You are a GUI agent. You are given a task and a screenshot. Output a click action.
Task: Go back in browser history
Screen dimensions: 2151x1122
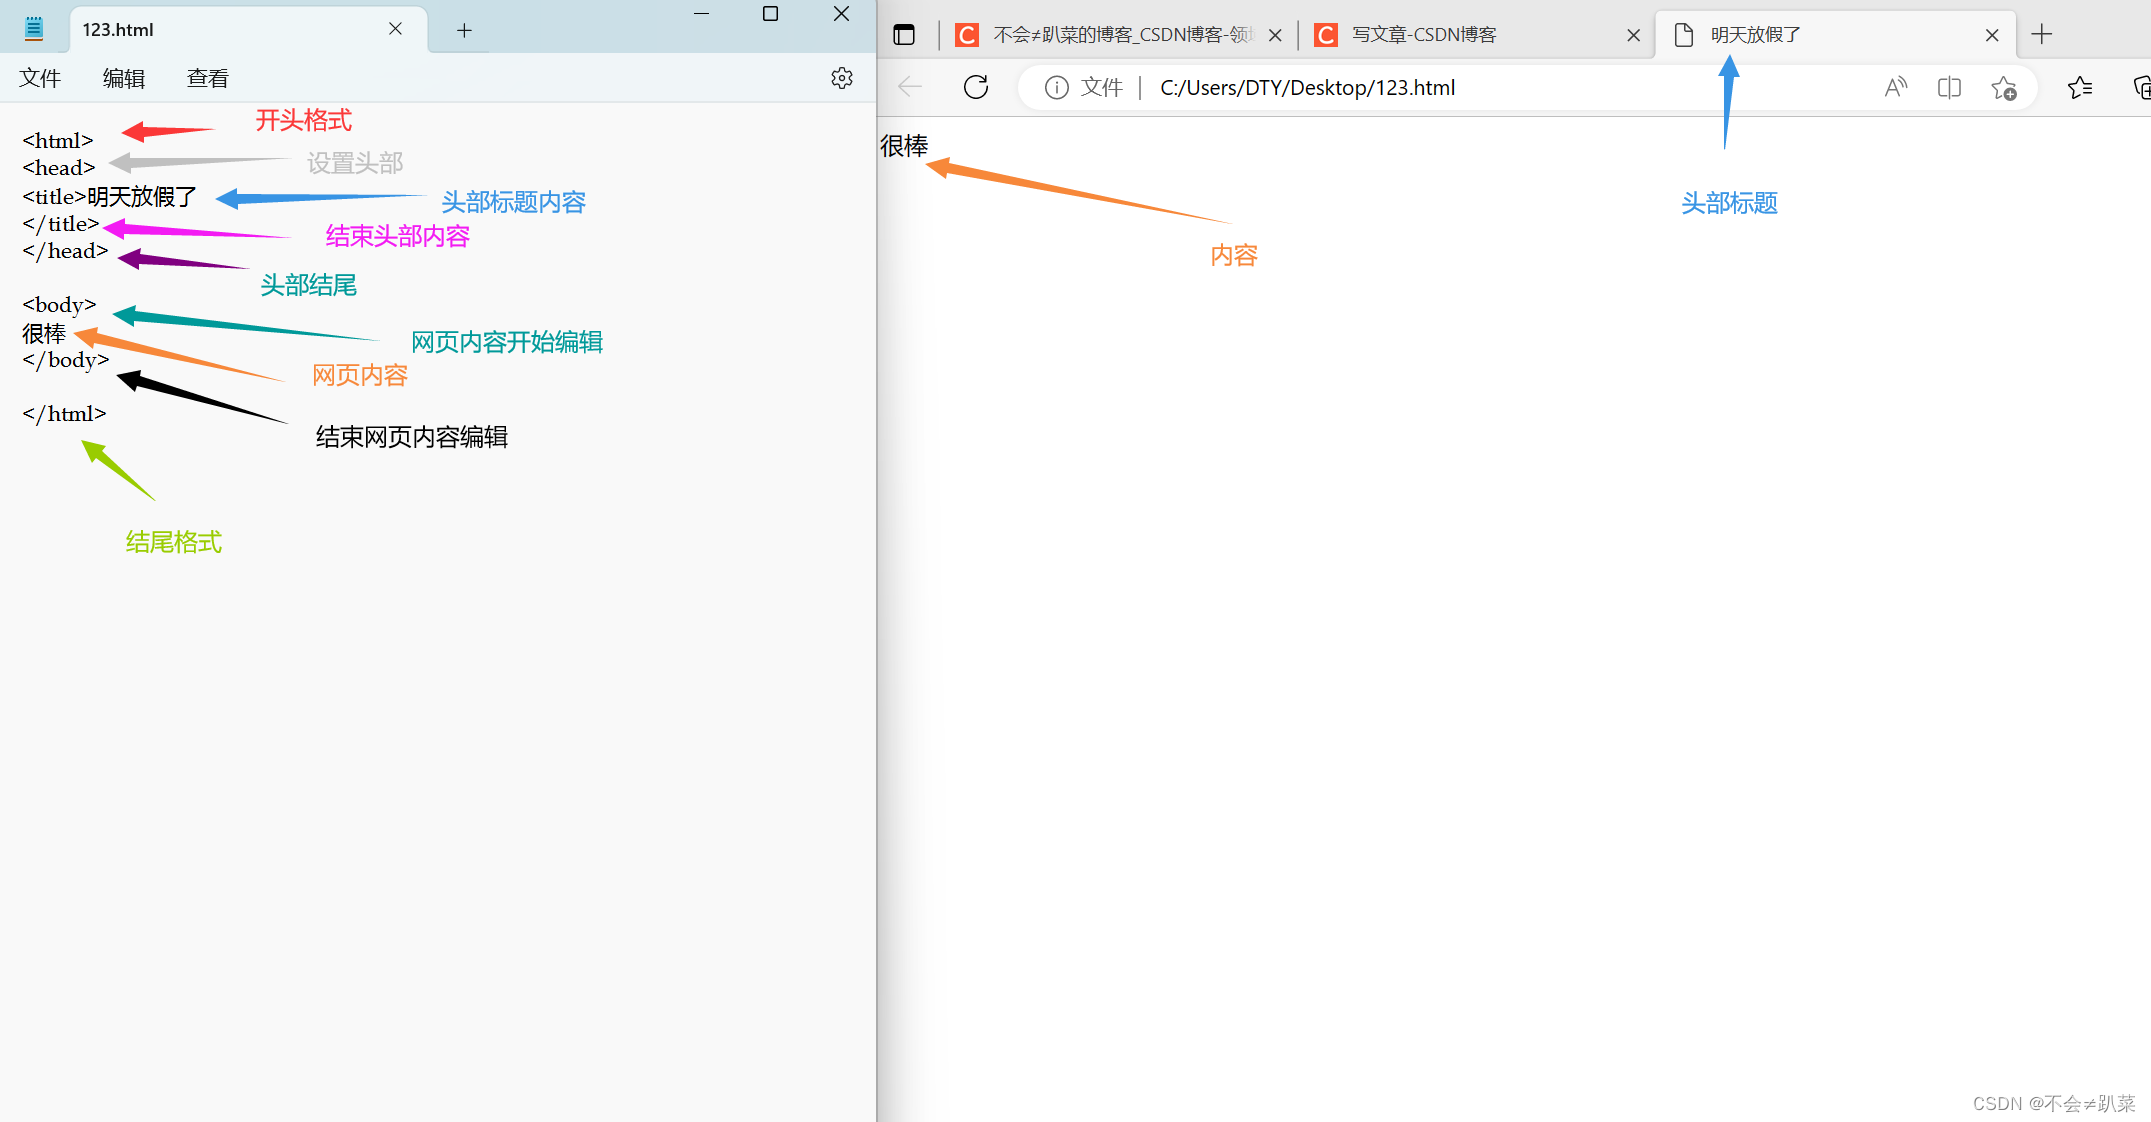(910, 87)
